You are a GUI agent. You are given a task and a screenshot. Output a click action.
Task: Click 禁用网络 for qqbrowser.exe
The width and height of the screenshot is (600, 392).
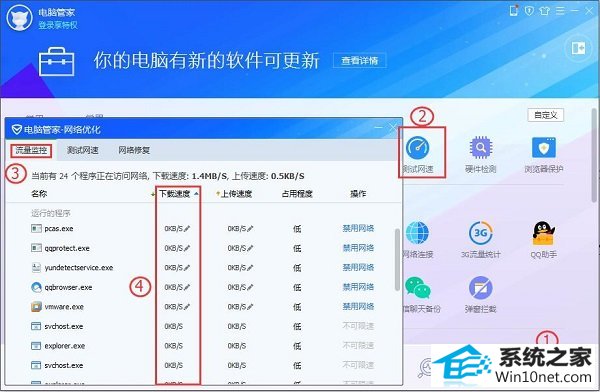358,287
